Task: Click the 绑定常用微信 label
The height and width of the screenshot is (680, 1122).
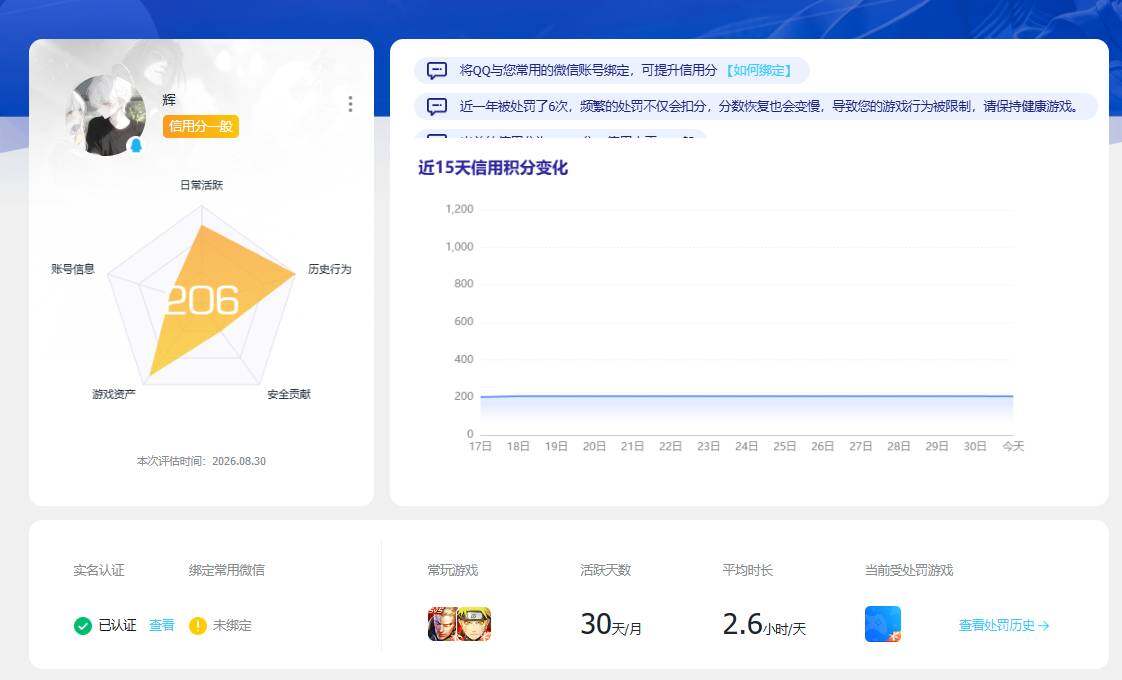Action: point(227,570)
